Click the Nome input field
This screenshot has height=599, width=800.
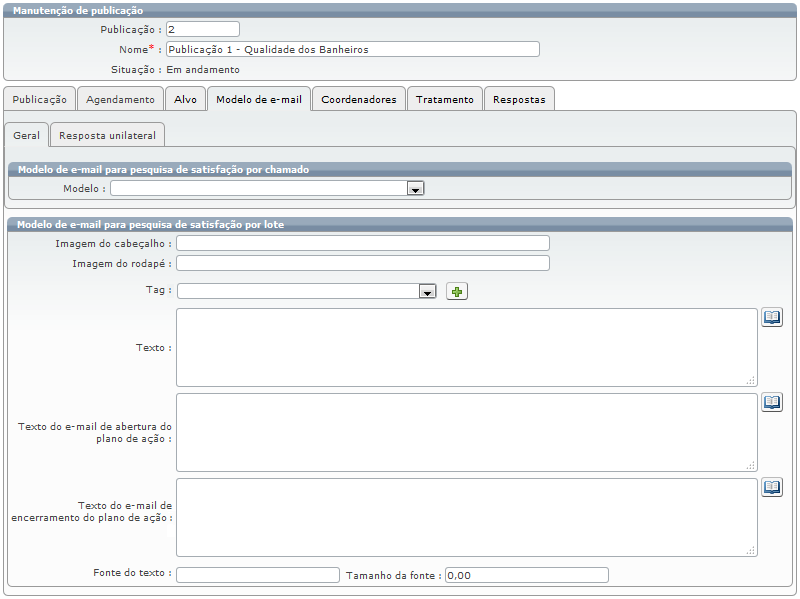click(x=352, y=49)
